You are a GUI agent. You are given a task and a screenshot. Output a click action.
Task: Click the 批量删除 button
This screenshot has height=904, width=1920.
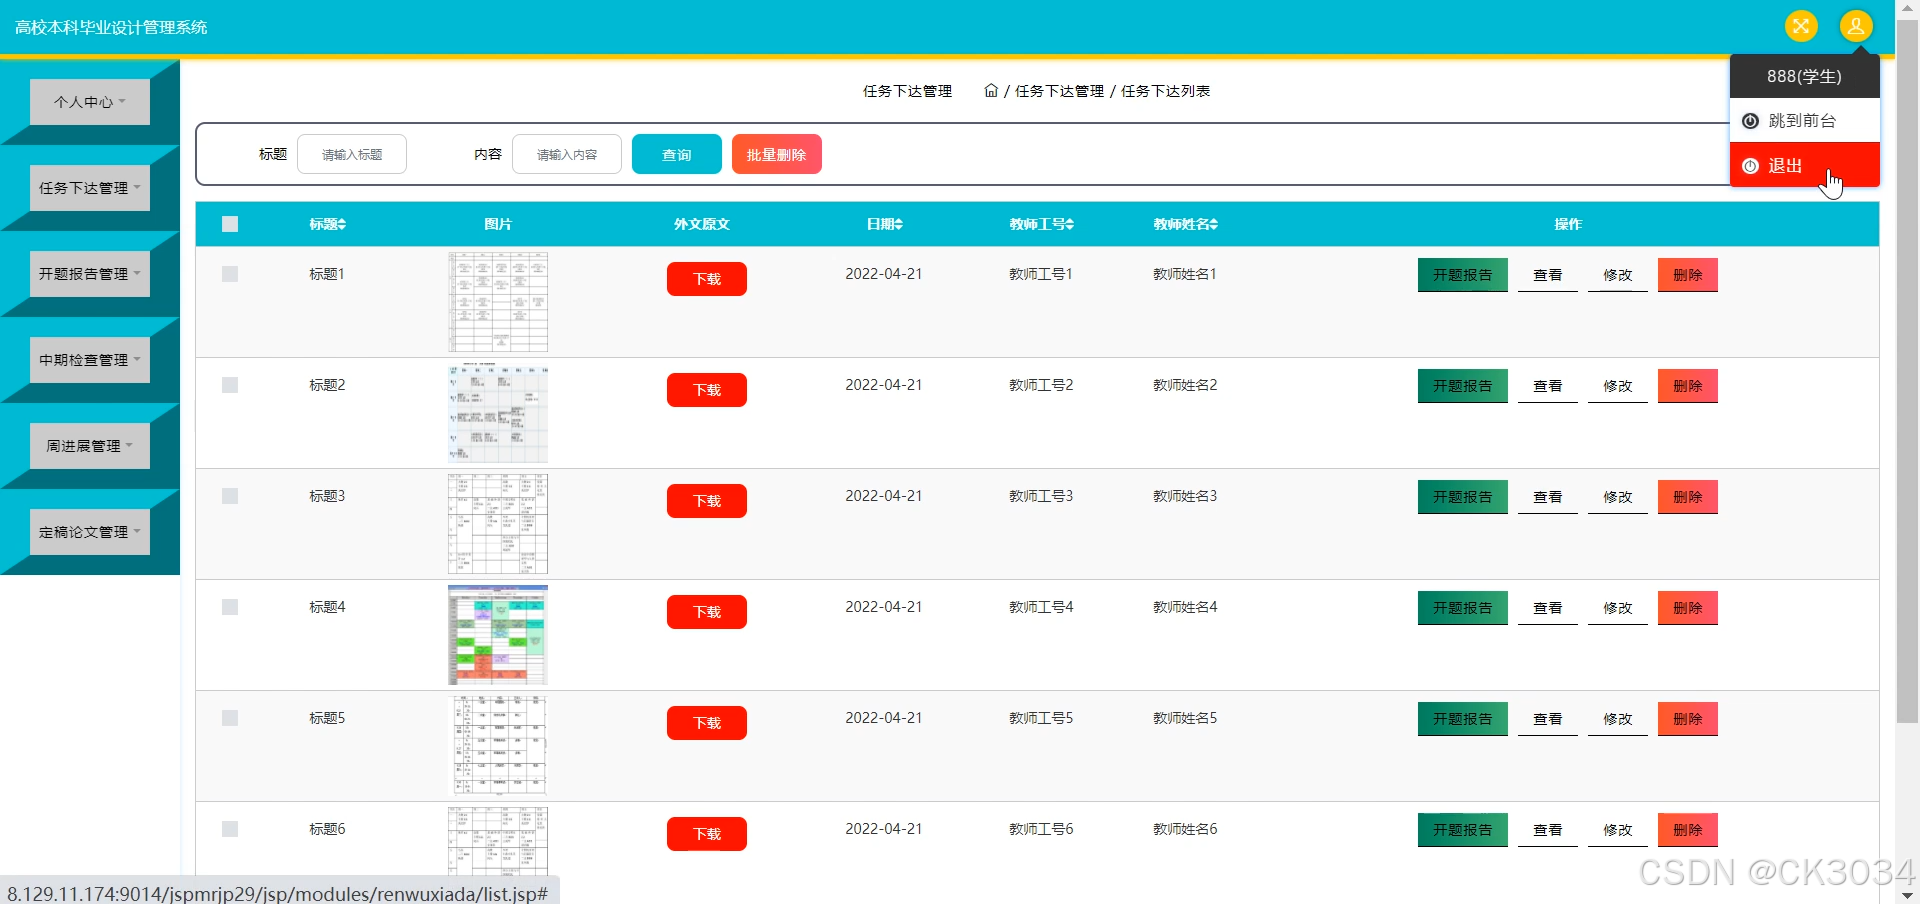click(777, 154)
